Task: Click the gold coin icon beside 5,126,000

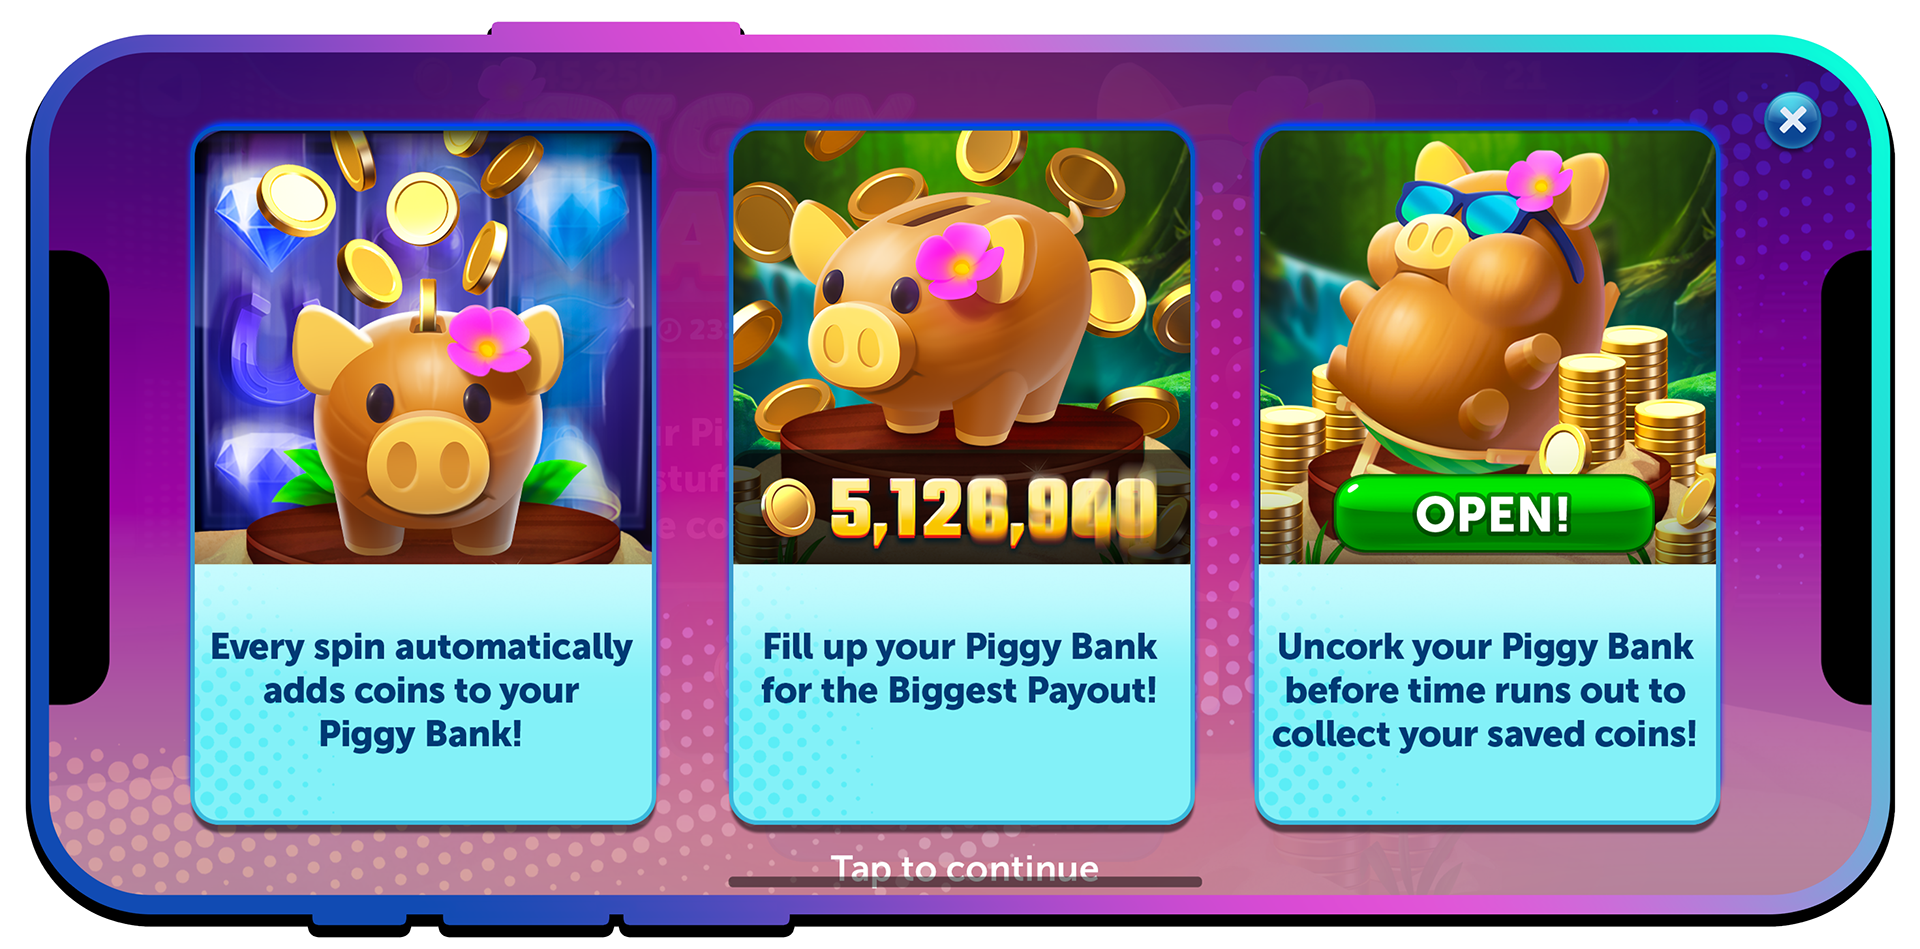Action: [789, 507]
